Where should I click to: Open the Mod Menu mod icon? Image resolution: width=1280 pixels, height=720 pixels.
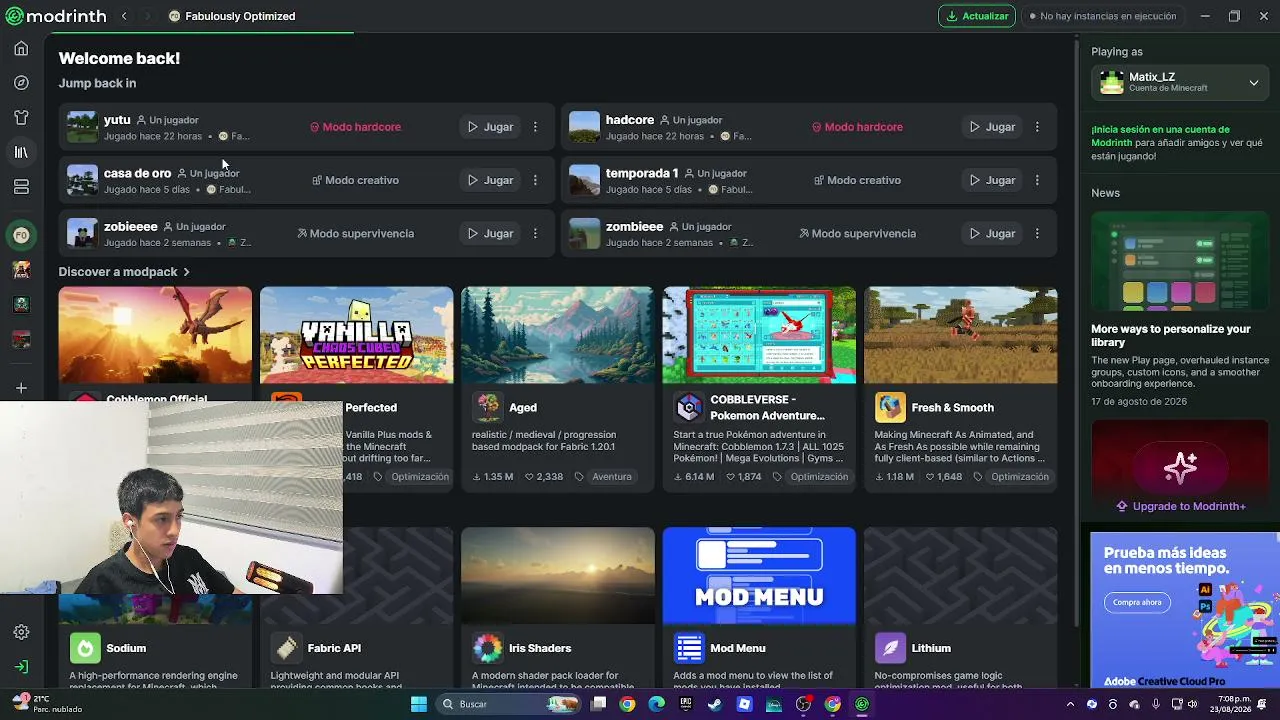tap(689, 648)
